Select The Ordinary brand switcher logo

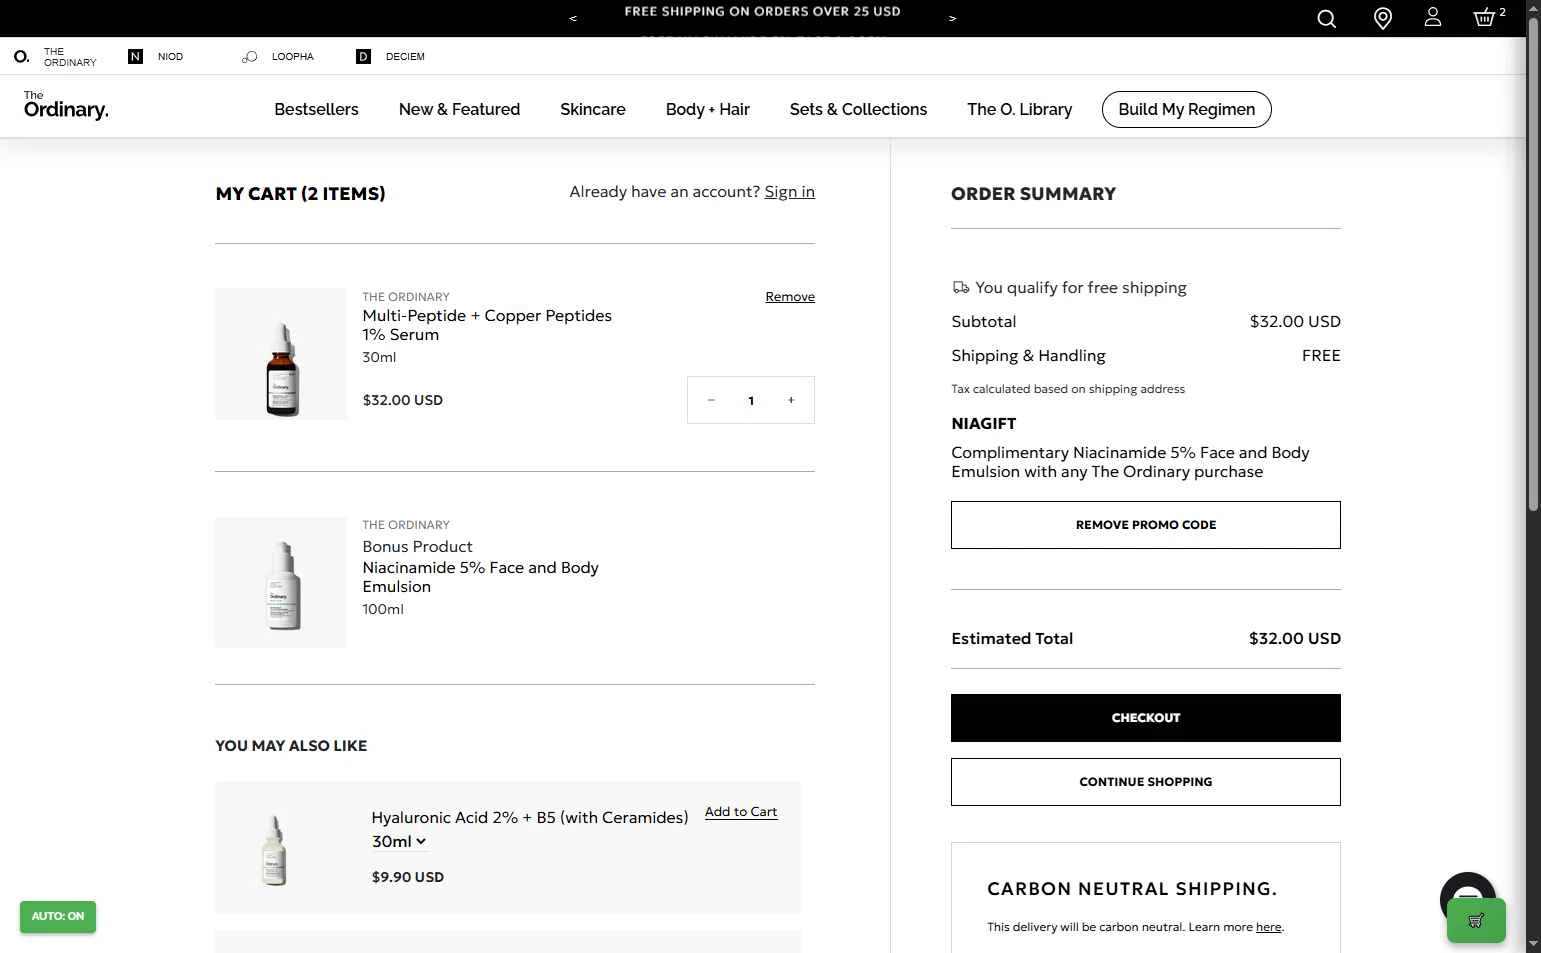pos(55,57)
